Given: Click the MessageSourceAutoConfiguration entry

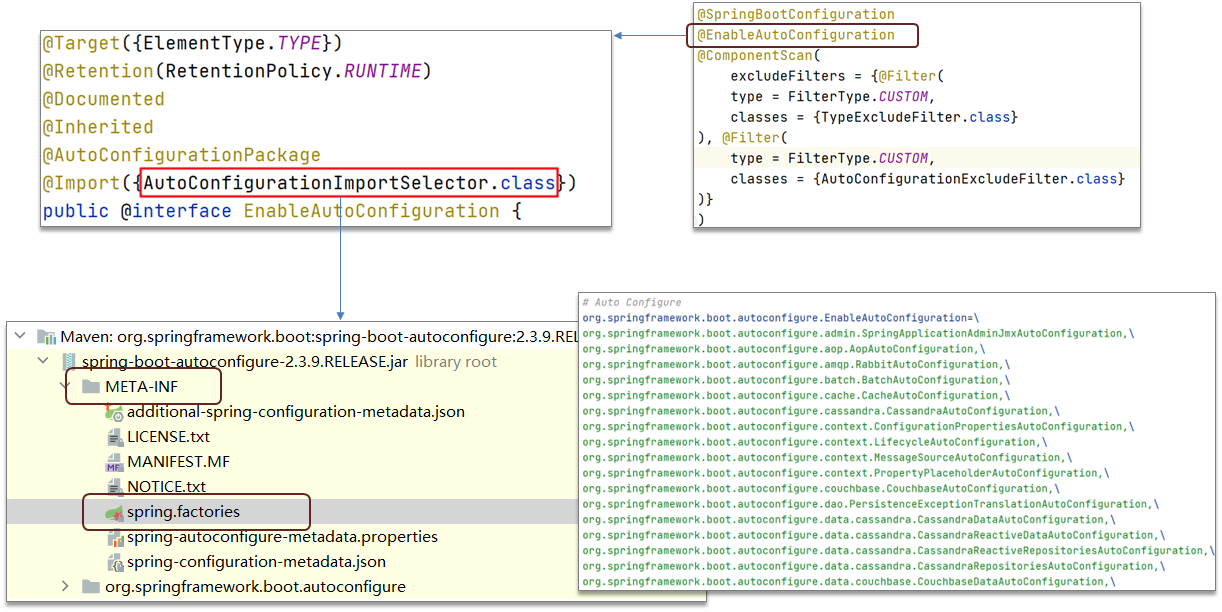Looking at the screenshot, I should point(827,457).
